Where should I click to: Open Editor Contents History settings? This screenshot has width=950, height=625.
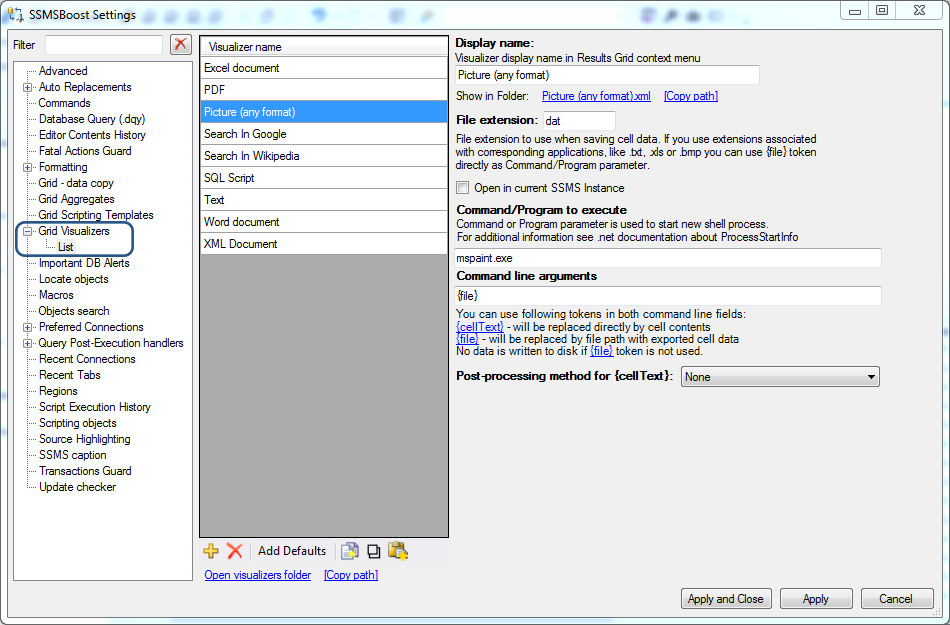[92, 135]
